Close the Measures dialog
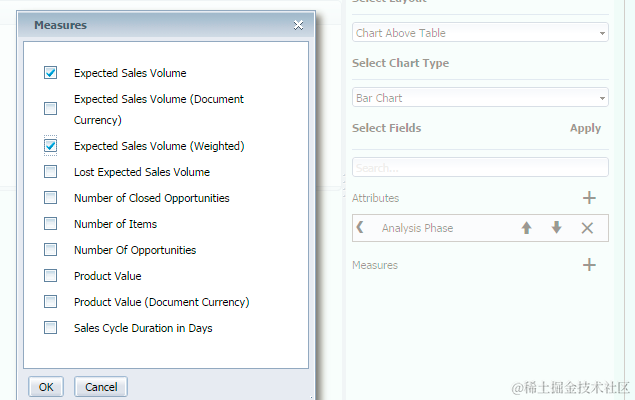Screen dimensions: 635x400 pyautogui.click(x=298, y=25)
